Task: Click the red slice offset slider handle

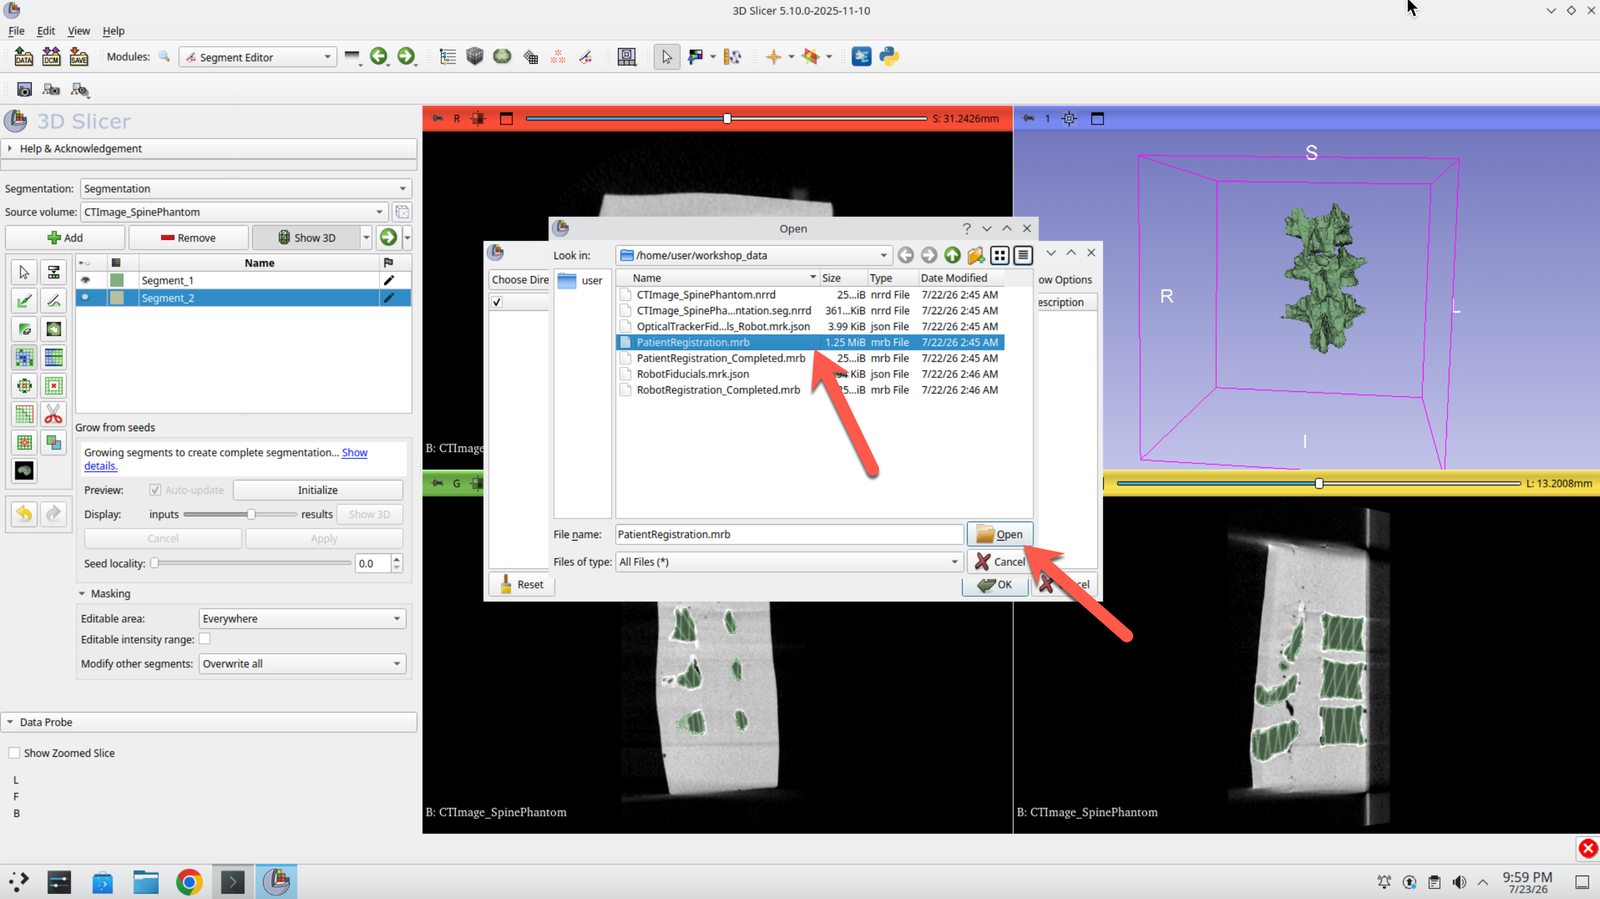Action: (x=727, y=119)
